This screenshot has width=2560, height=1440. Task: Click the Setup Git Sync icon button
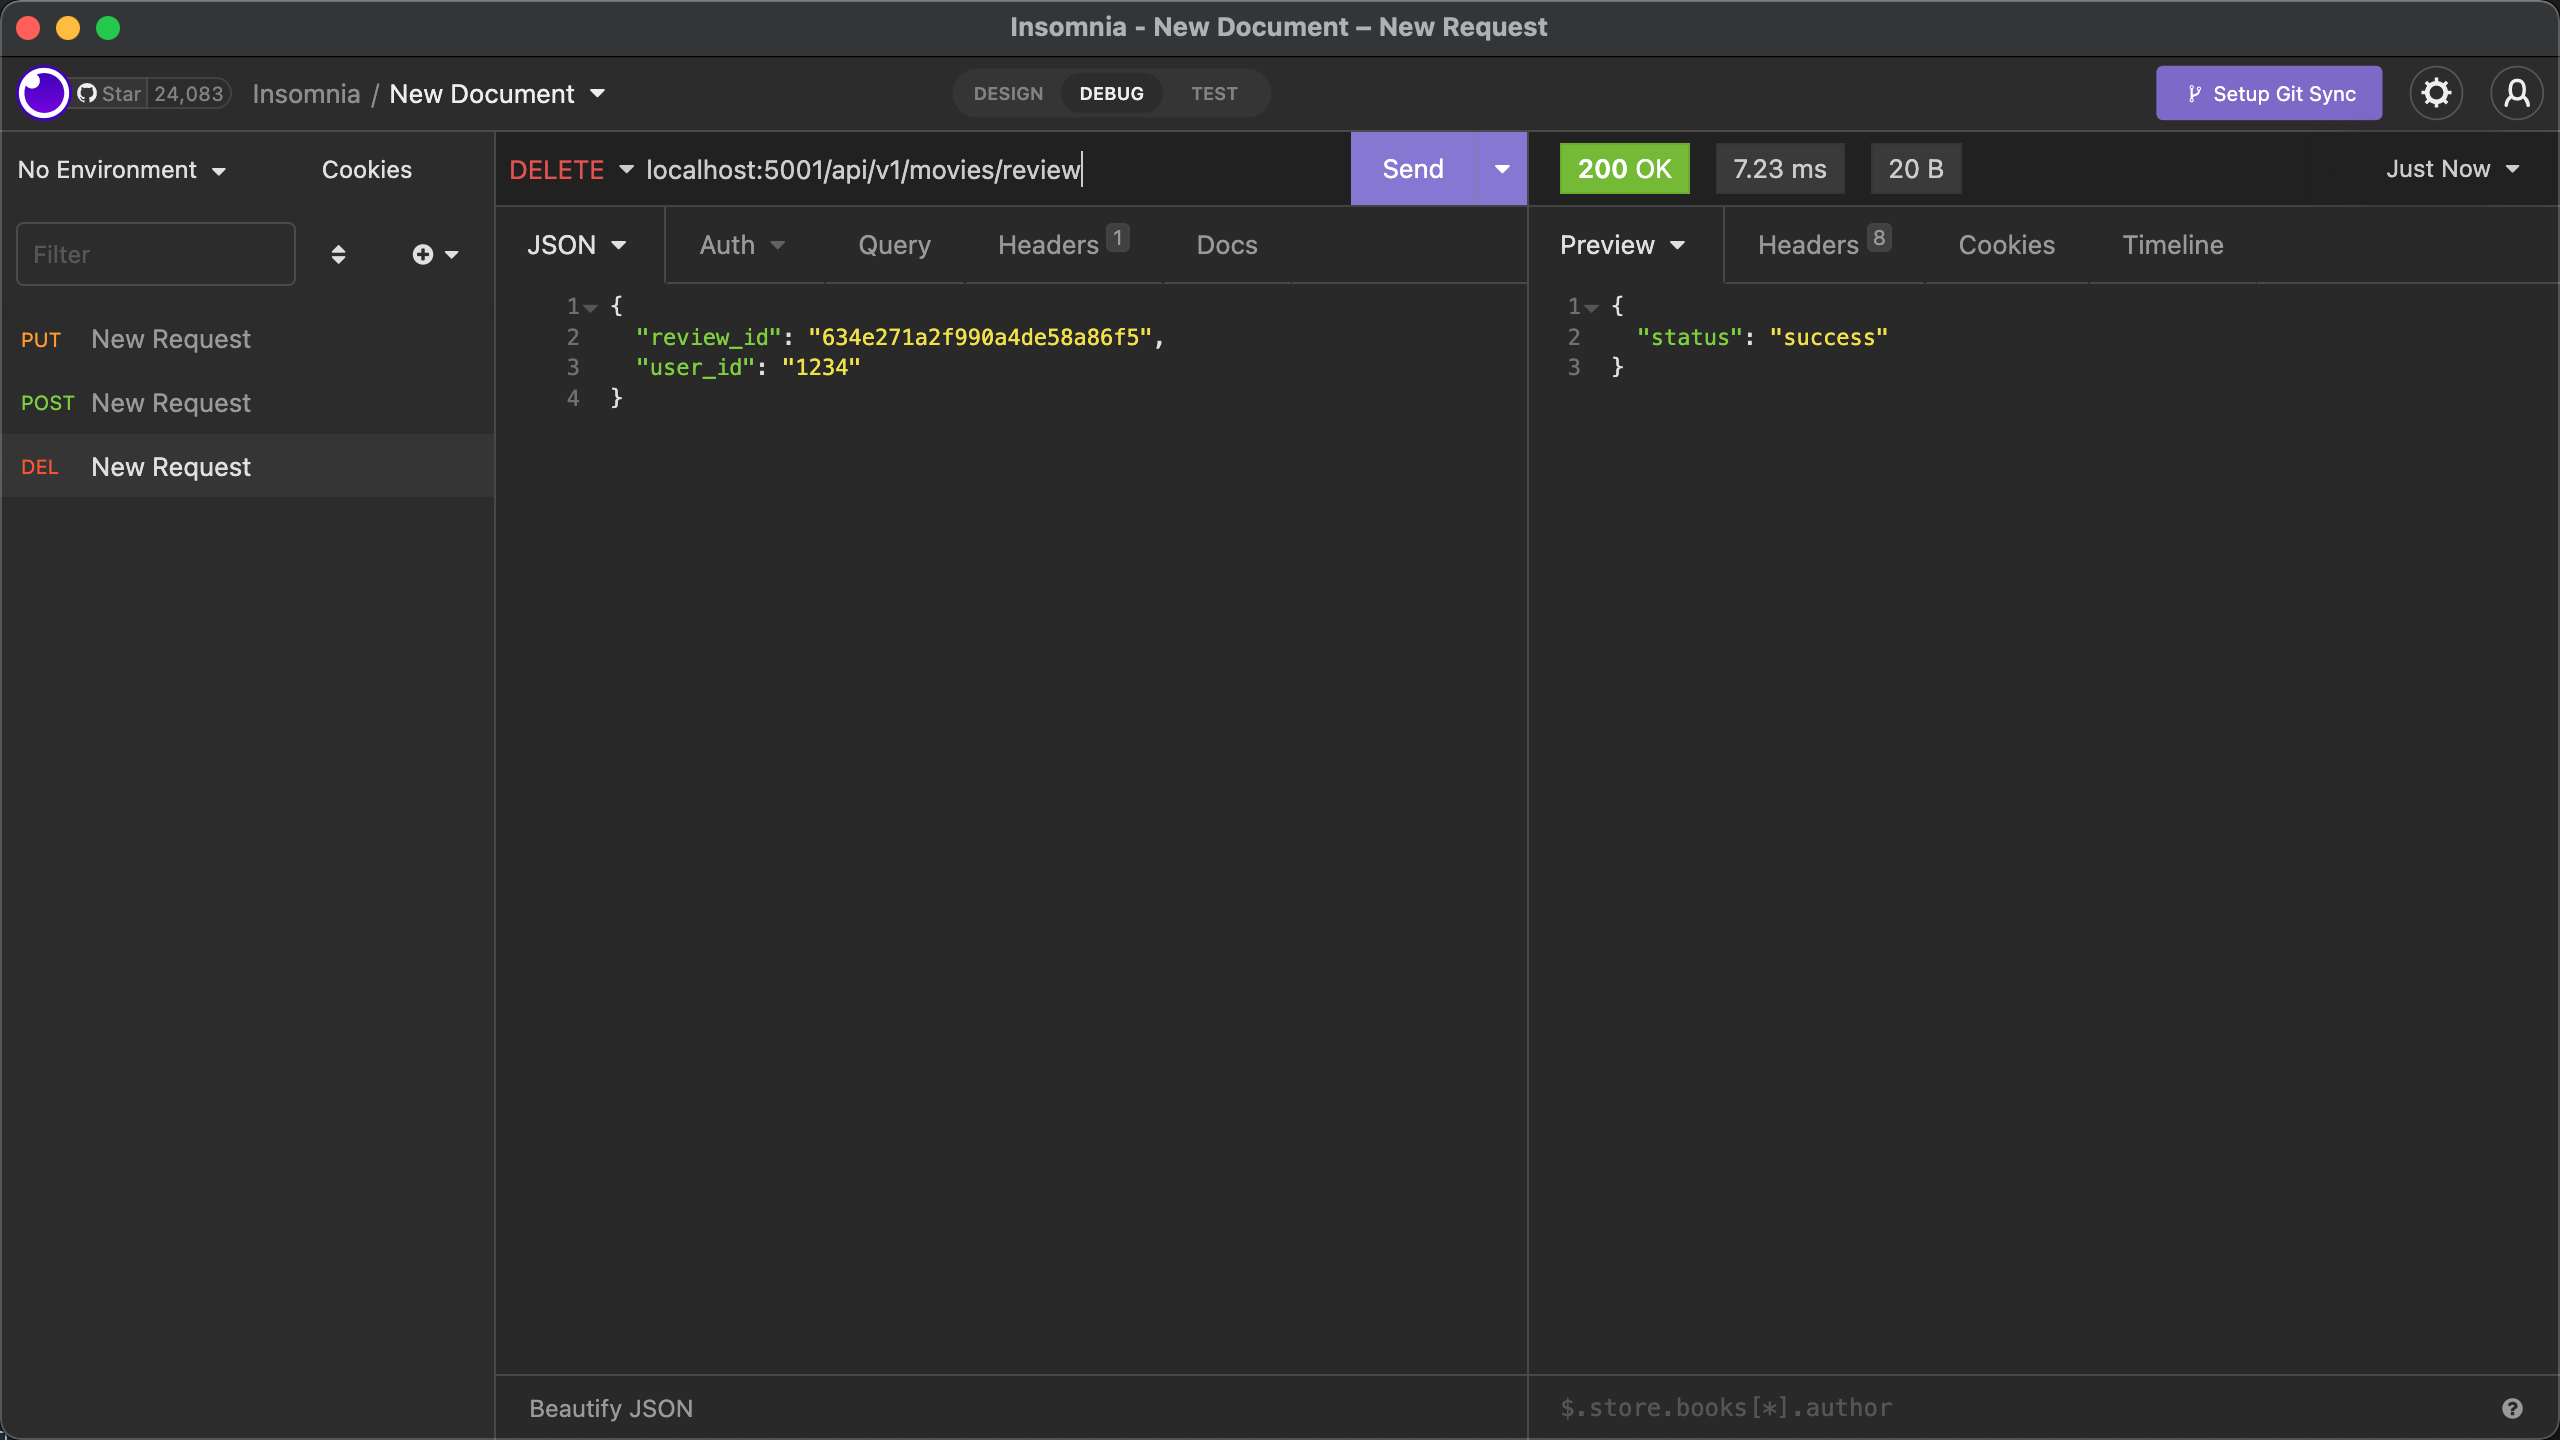2193,93
